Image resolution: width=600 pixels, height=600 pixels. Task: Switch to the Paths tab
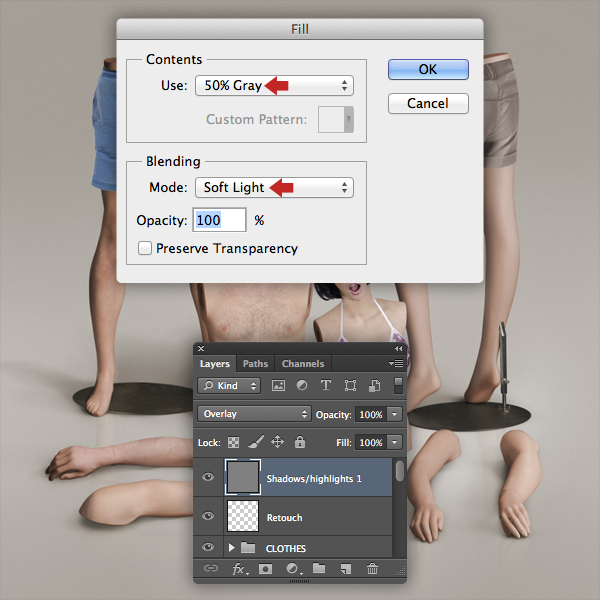tap(255, 364)
